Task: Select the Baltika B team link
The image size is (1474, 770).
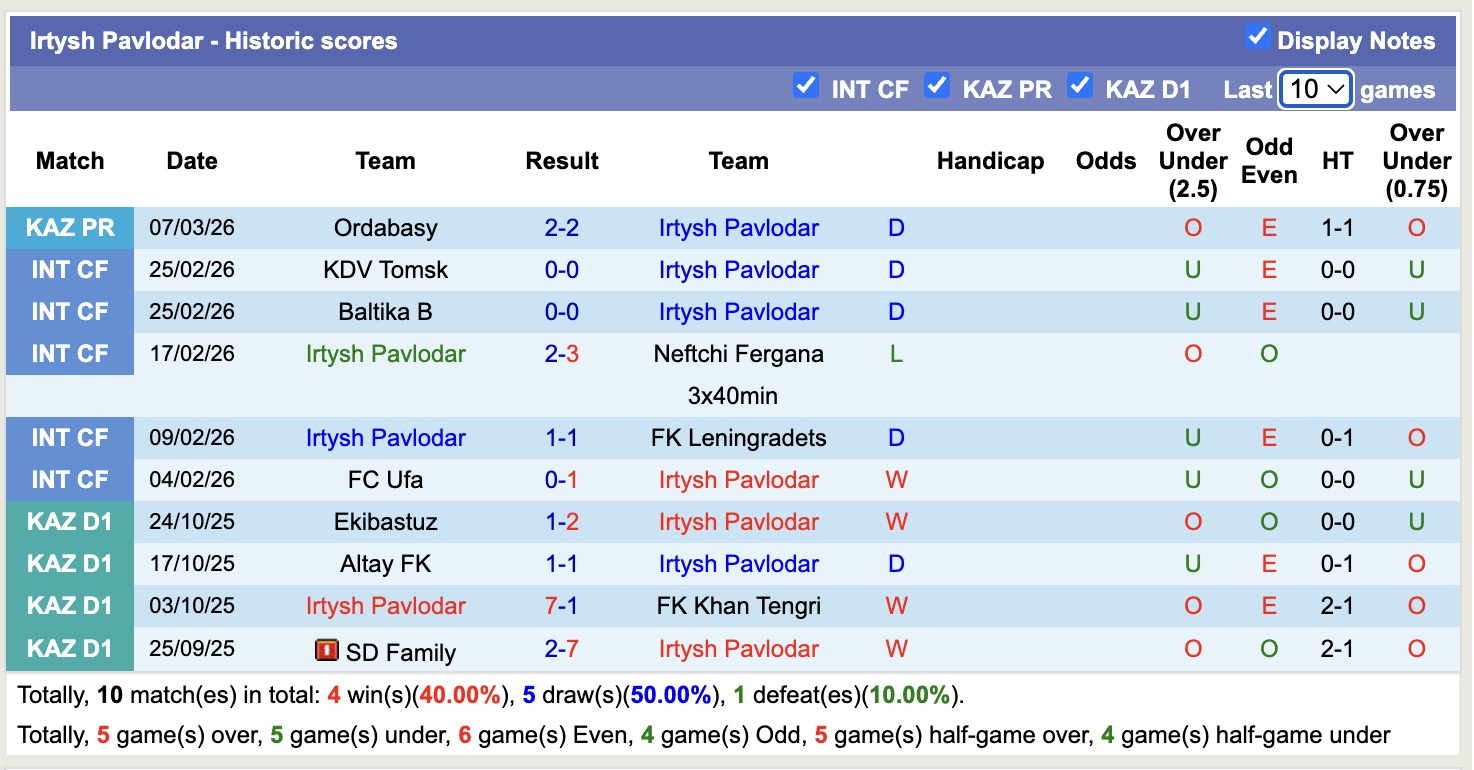Action: coord(385,312)
